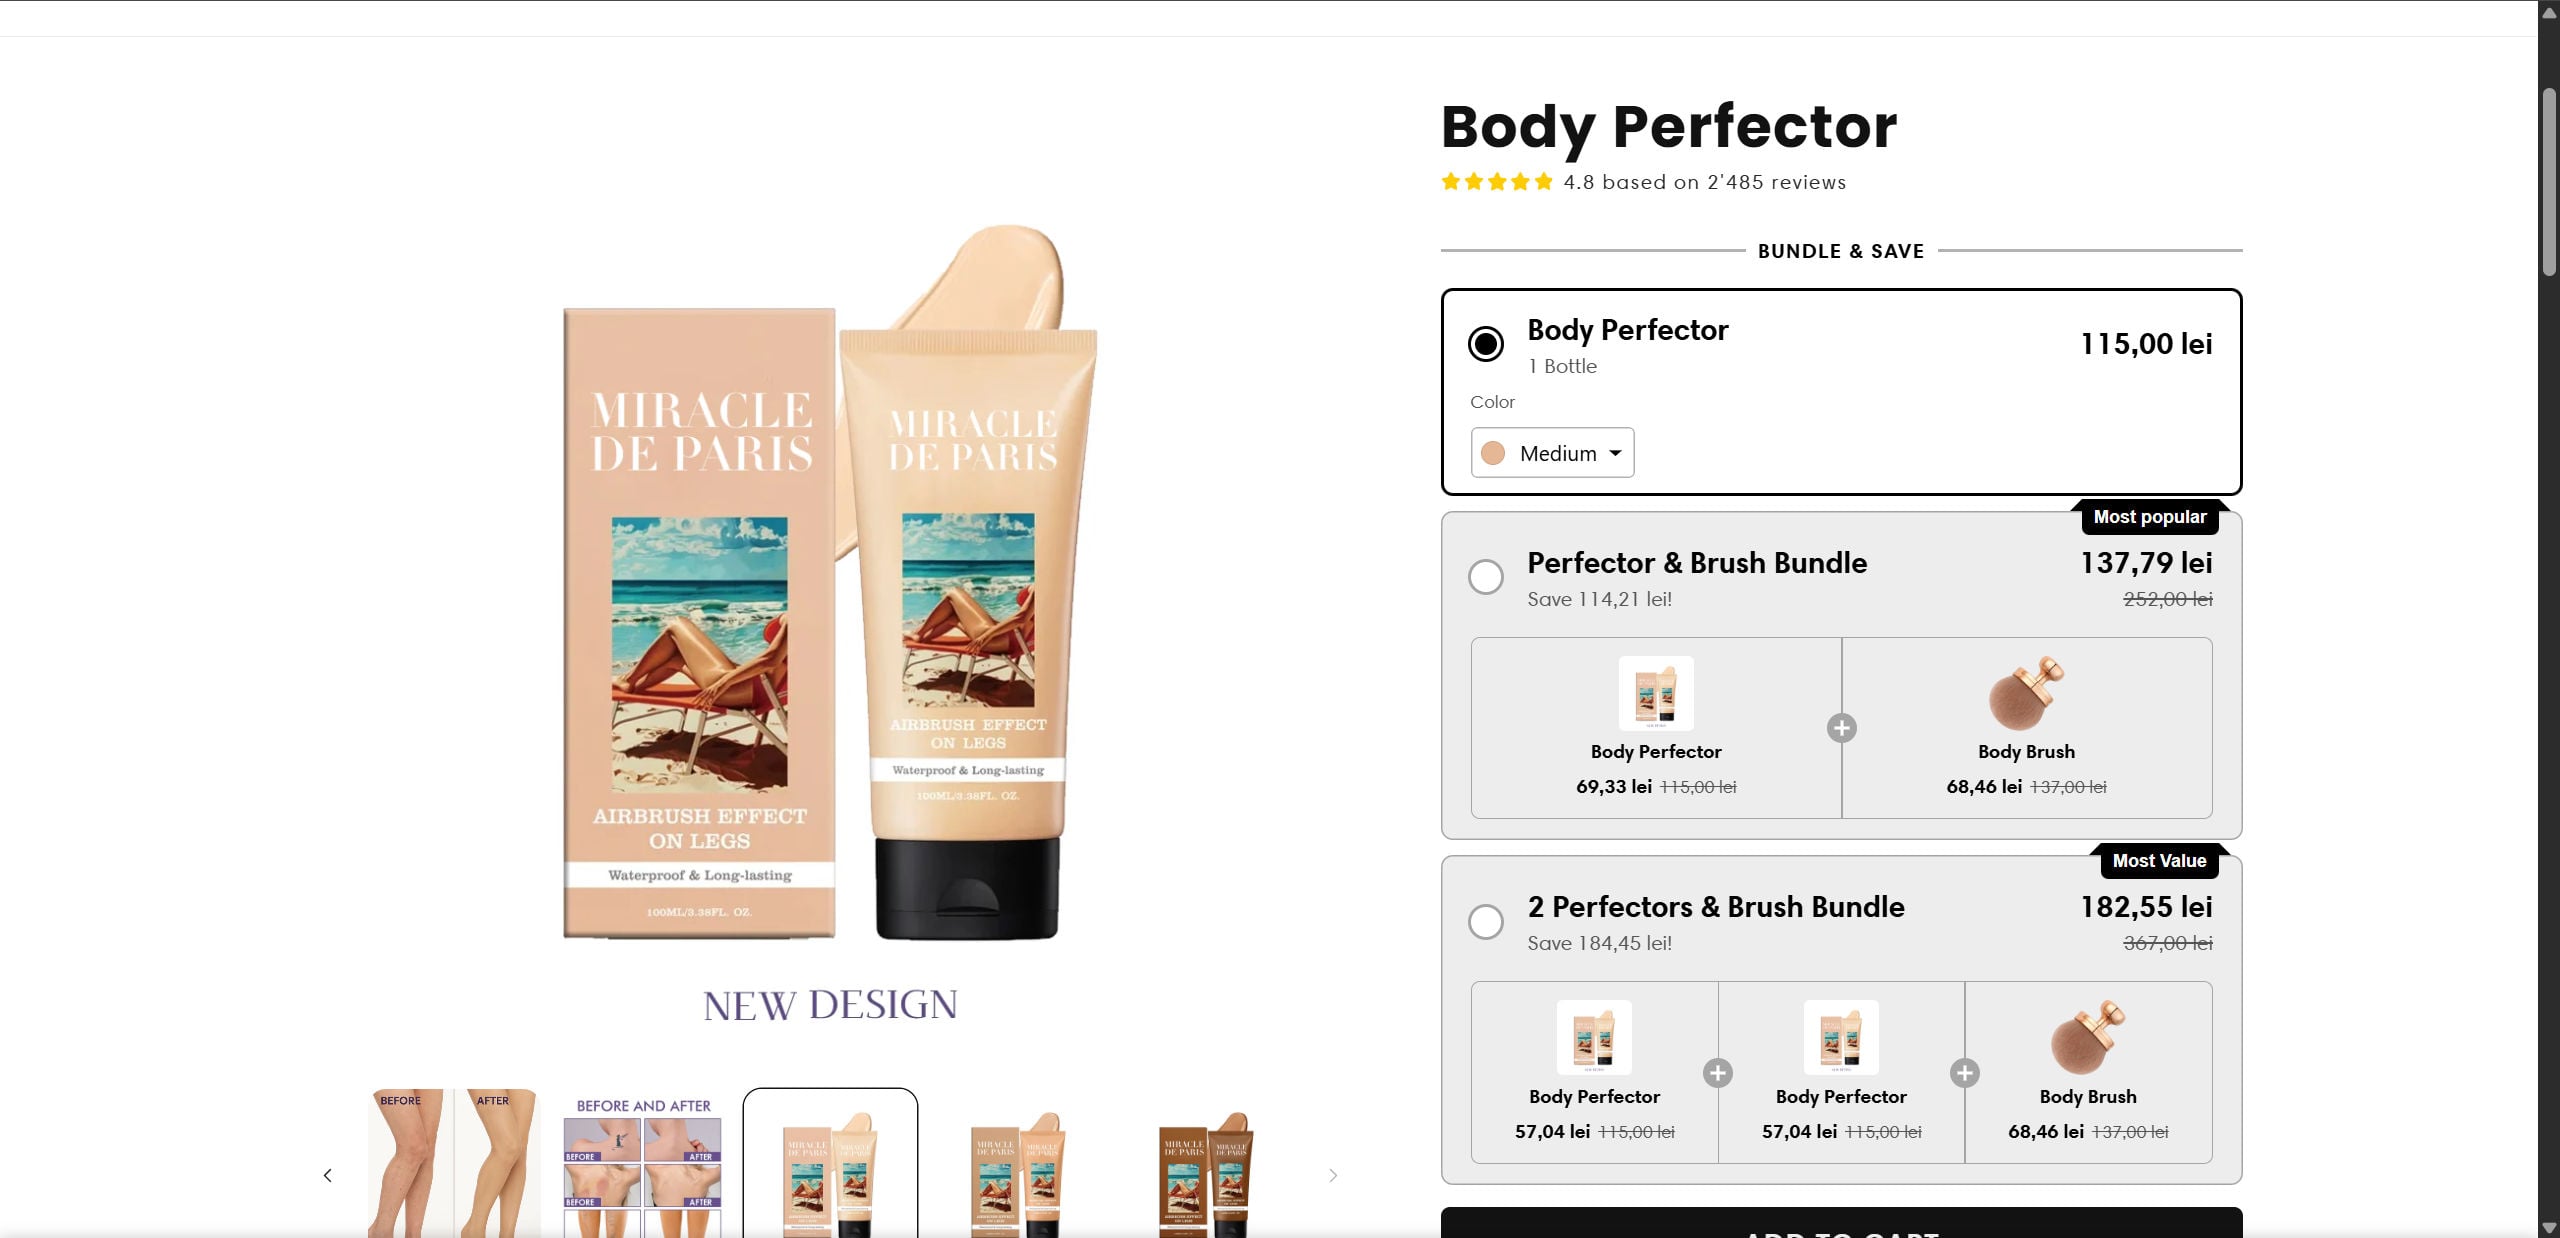Click the page vertical scrollbar thumb
2560x1238 pixels.
pos(2549,180)
